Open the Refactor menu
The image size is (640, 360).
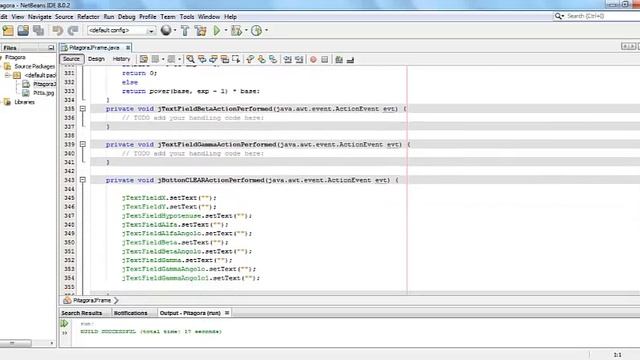click(x=88, y=17)
